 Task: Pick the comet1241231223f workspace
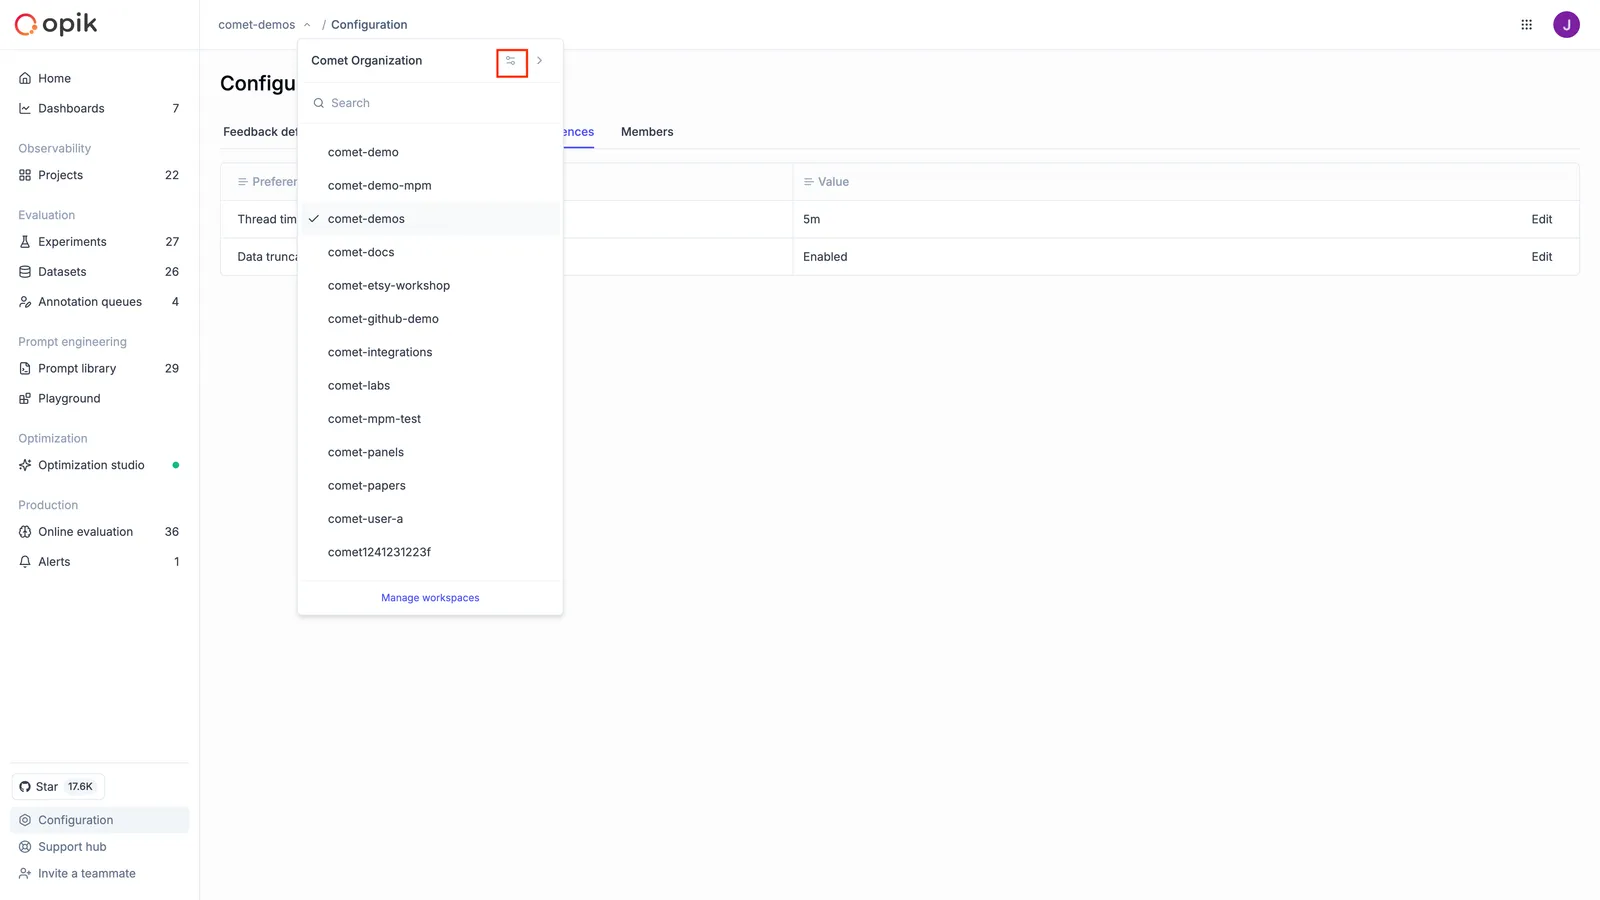[x=430, y=552]
